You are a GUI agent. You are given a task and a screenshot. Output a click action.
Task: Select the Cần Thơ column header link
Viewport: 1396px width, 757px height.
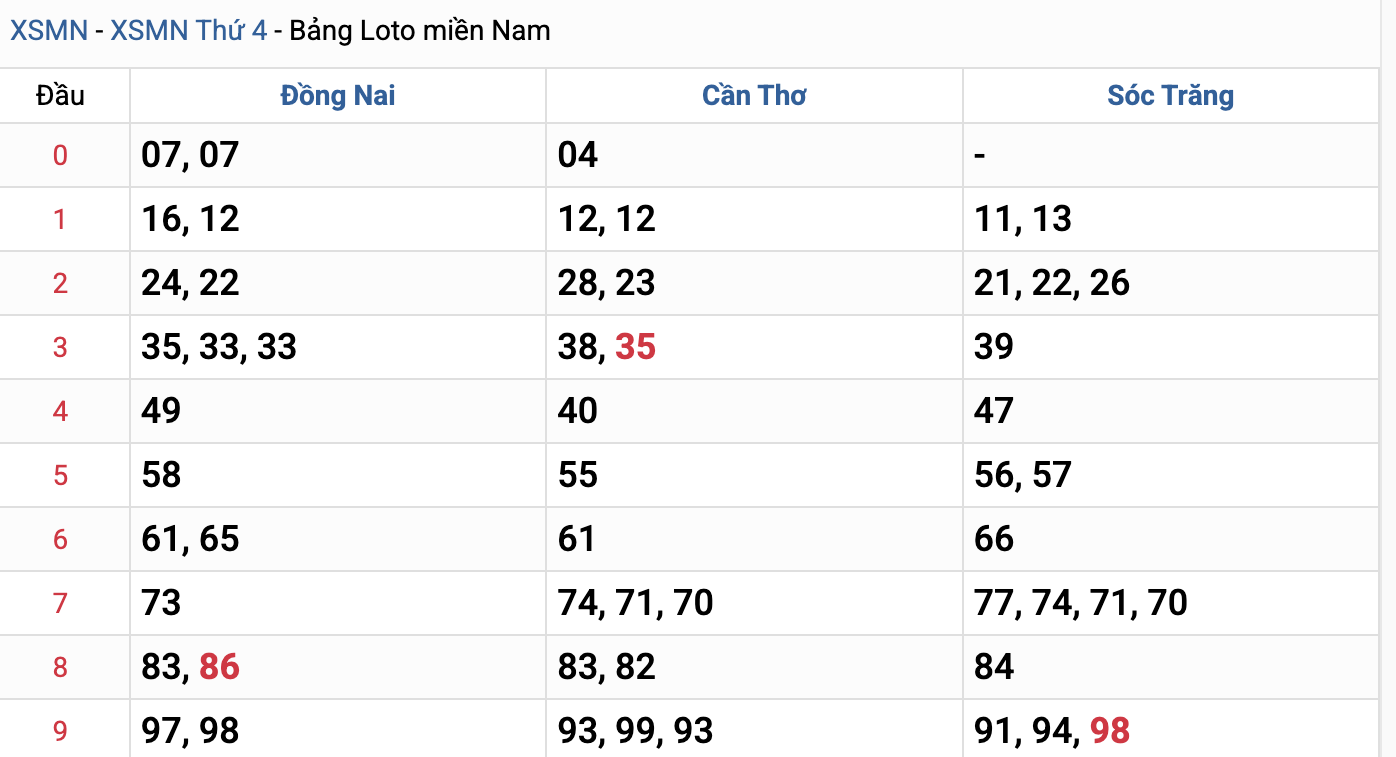[754, 96]
